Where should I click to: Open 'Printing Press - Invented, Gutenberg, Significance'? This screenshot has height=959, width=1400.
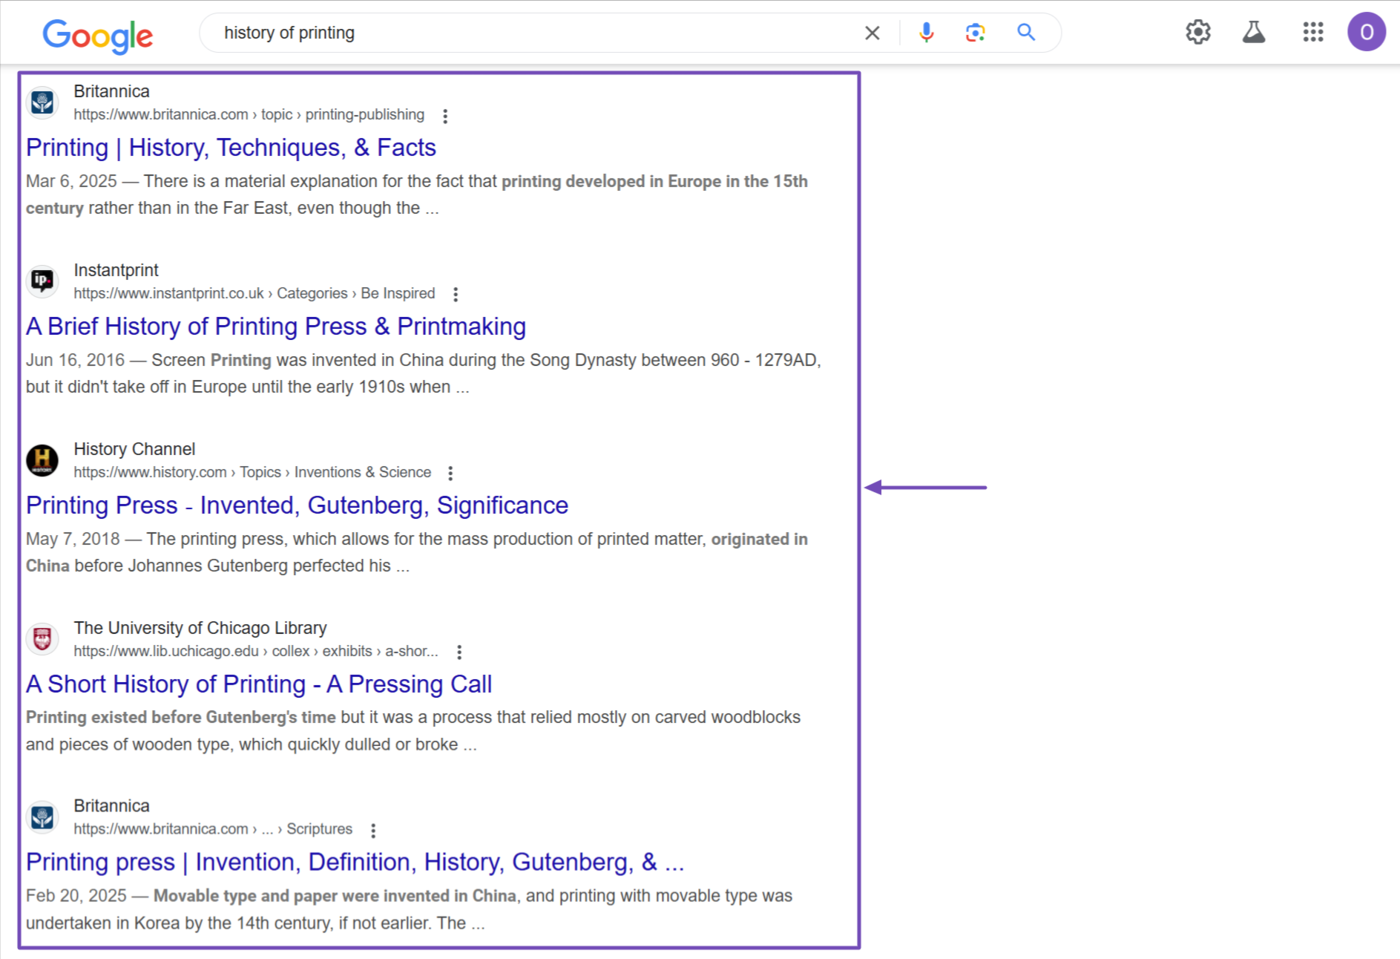(x=297, y=506)
